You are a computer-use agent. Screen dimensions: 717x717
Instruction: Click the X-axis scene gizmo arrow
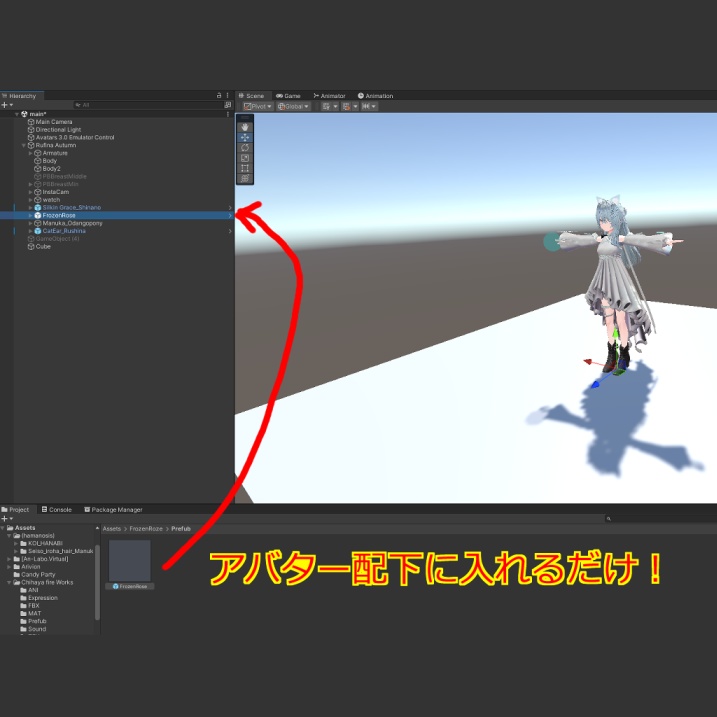[589, 363]
